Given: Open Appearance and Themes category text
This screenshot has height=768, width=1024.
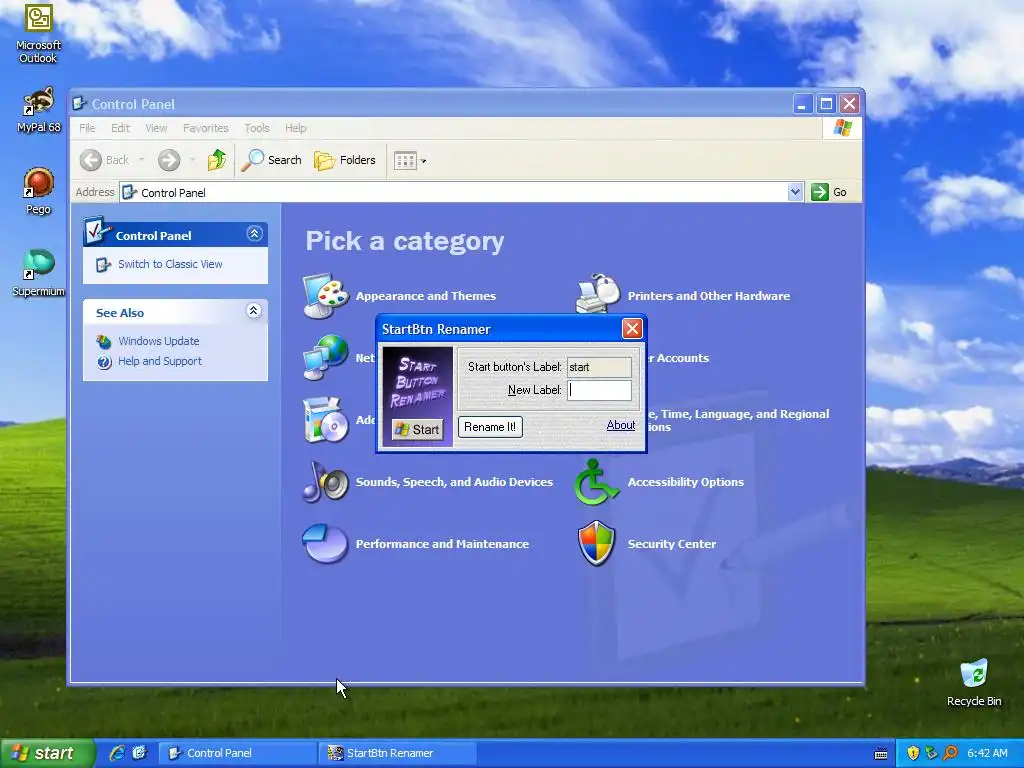Looking at the screenshot, I should coord(426,296).
